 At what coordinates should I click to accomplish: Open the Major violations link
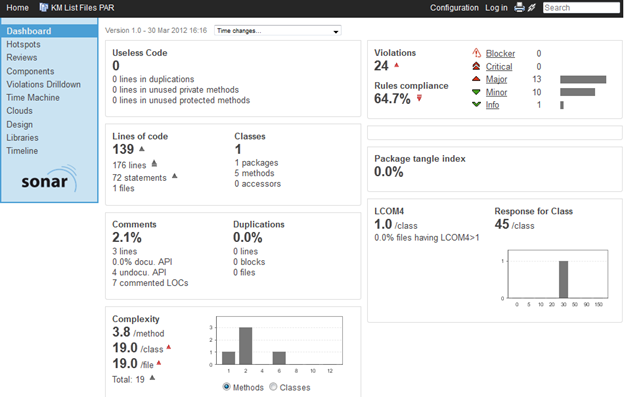(496, 79)
